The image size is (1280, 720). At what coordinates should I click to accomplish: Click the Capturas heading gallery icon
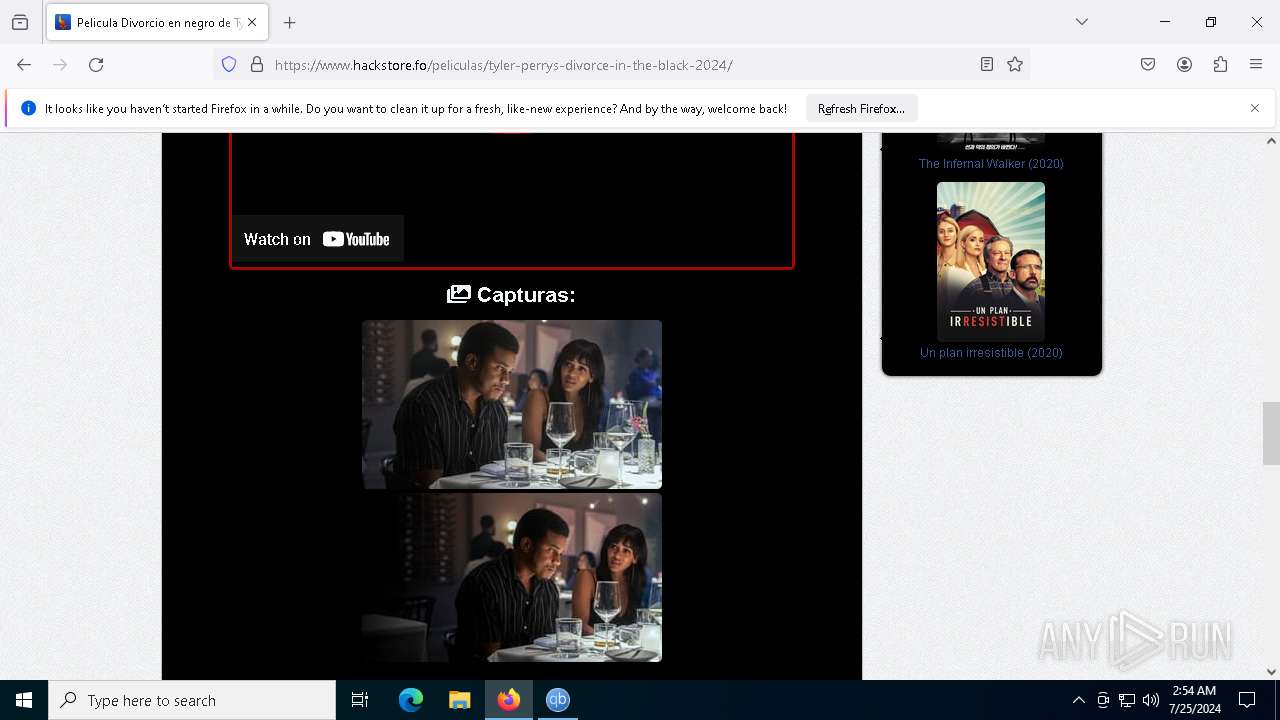tap(459, 294)
